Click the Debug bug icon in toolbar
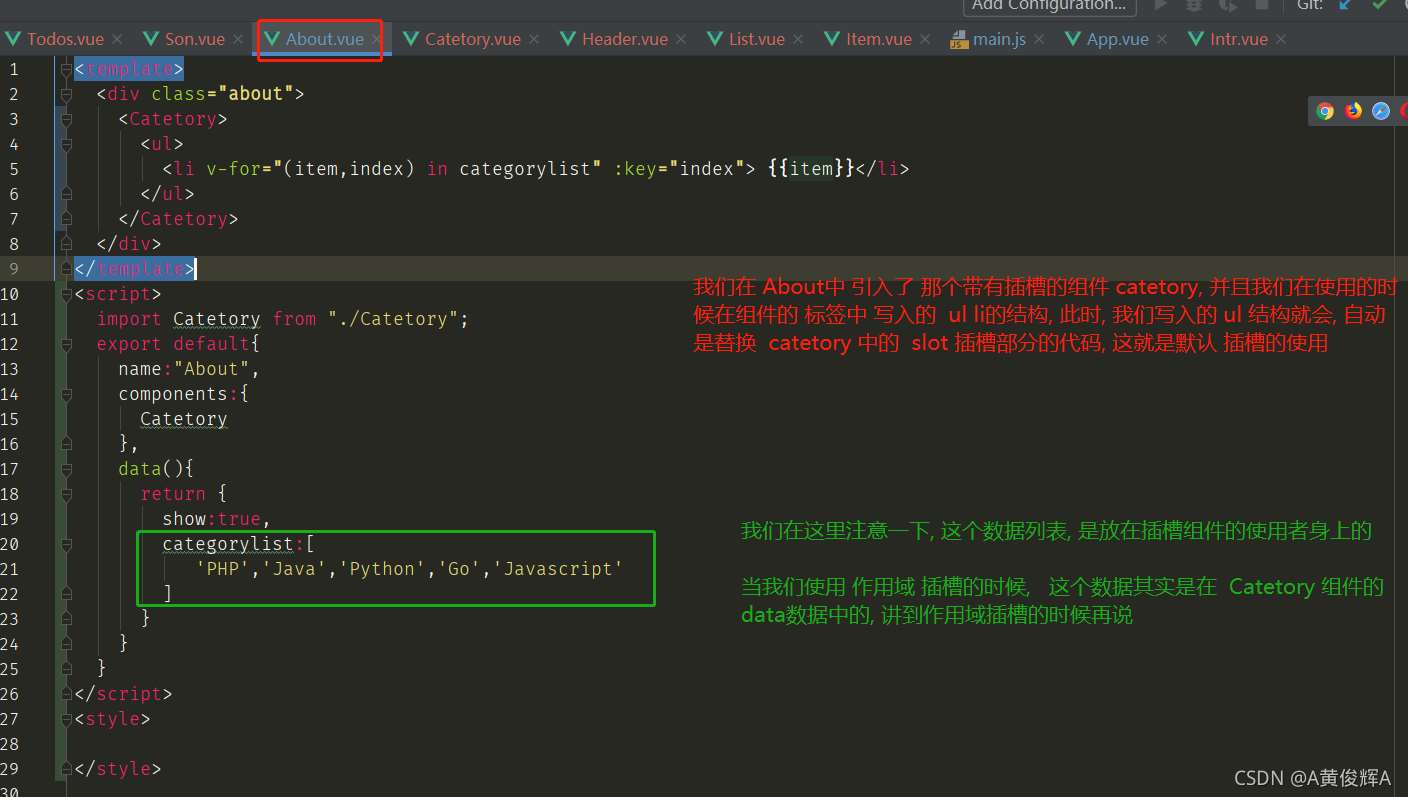 click(1194, 5)
